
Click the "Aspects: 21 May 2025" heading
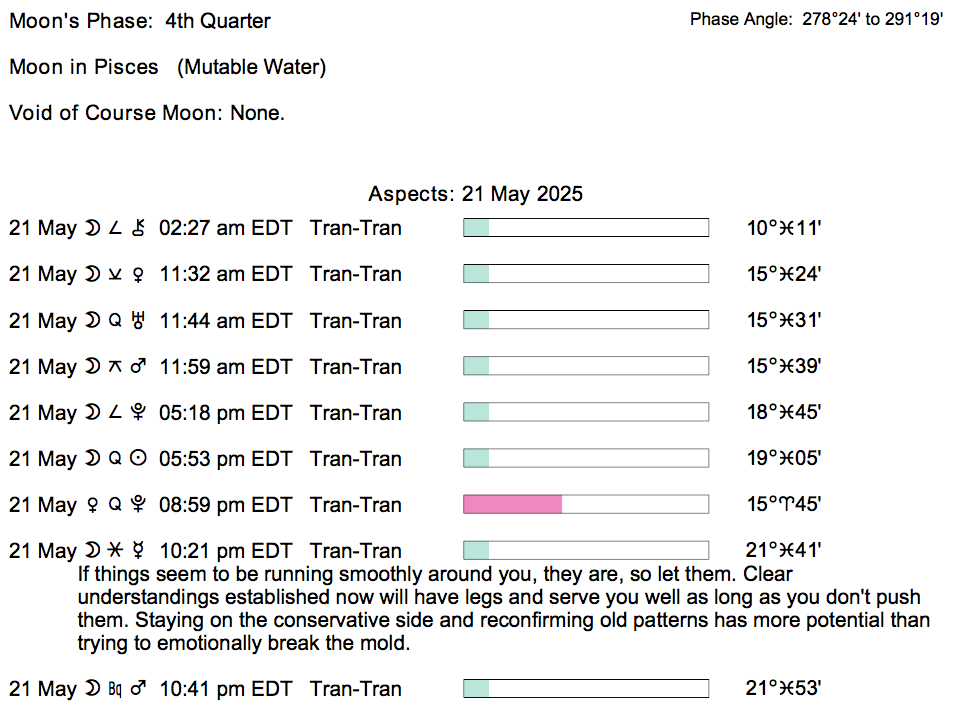click(x=475, y=194)
